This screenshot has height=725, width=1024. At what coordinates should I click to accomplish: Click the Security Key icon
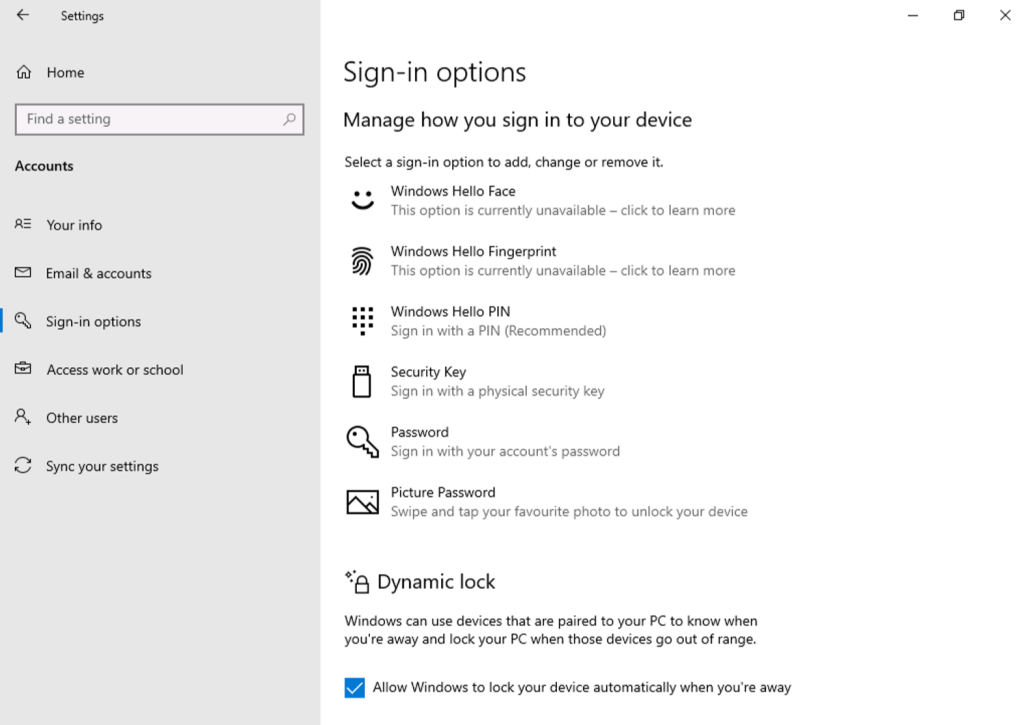tap(361, 380)
